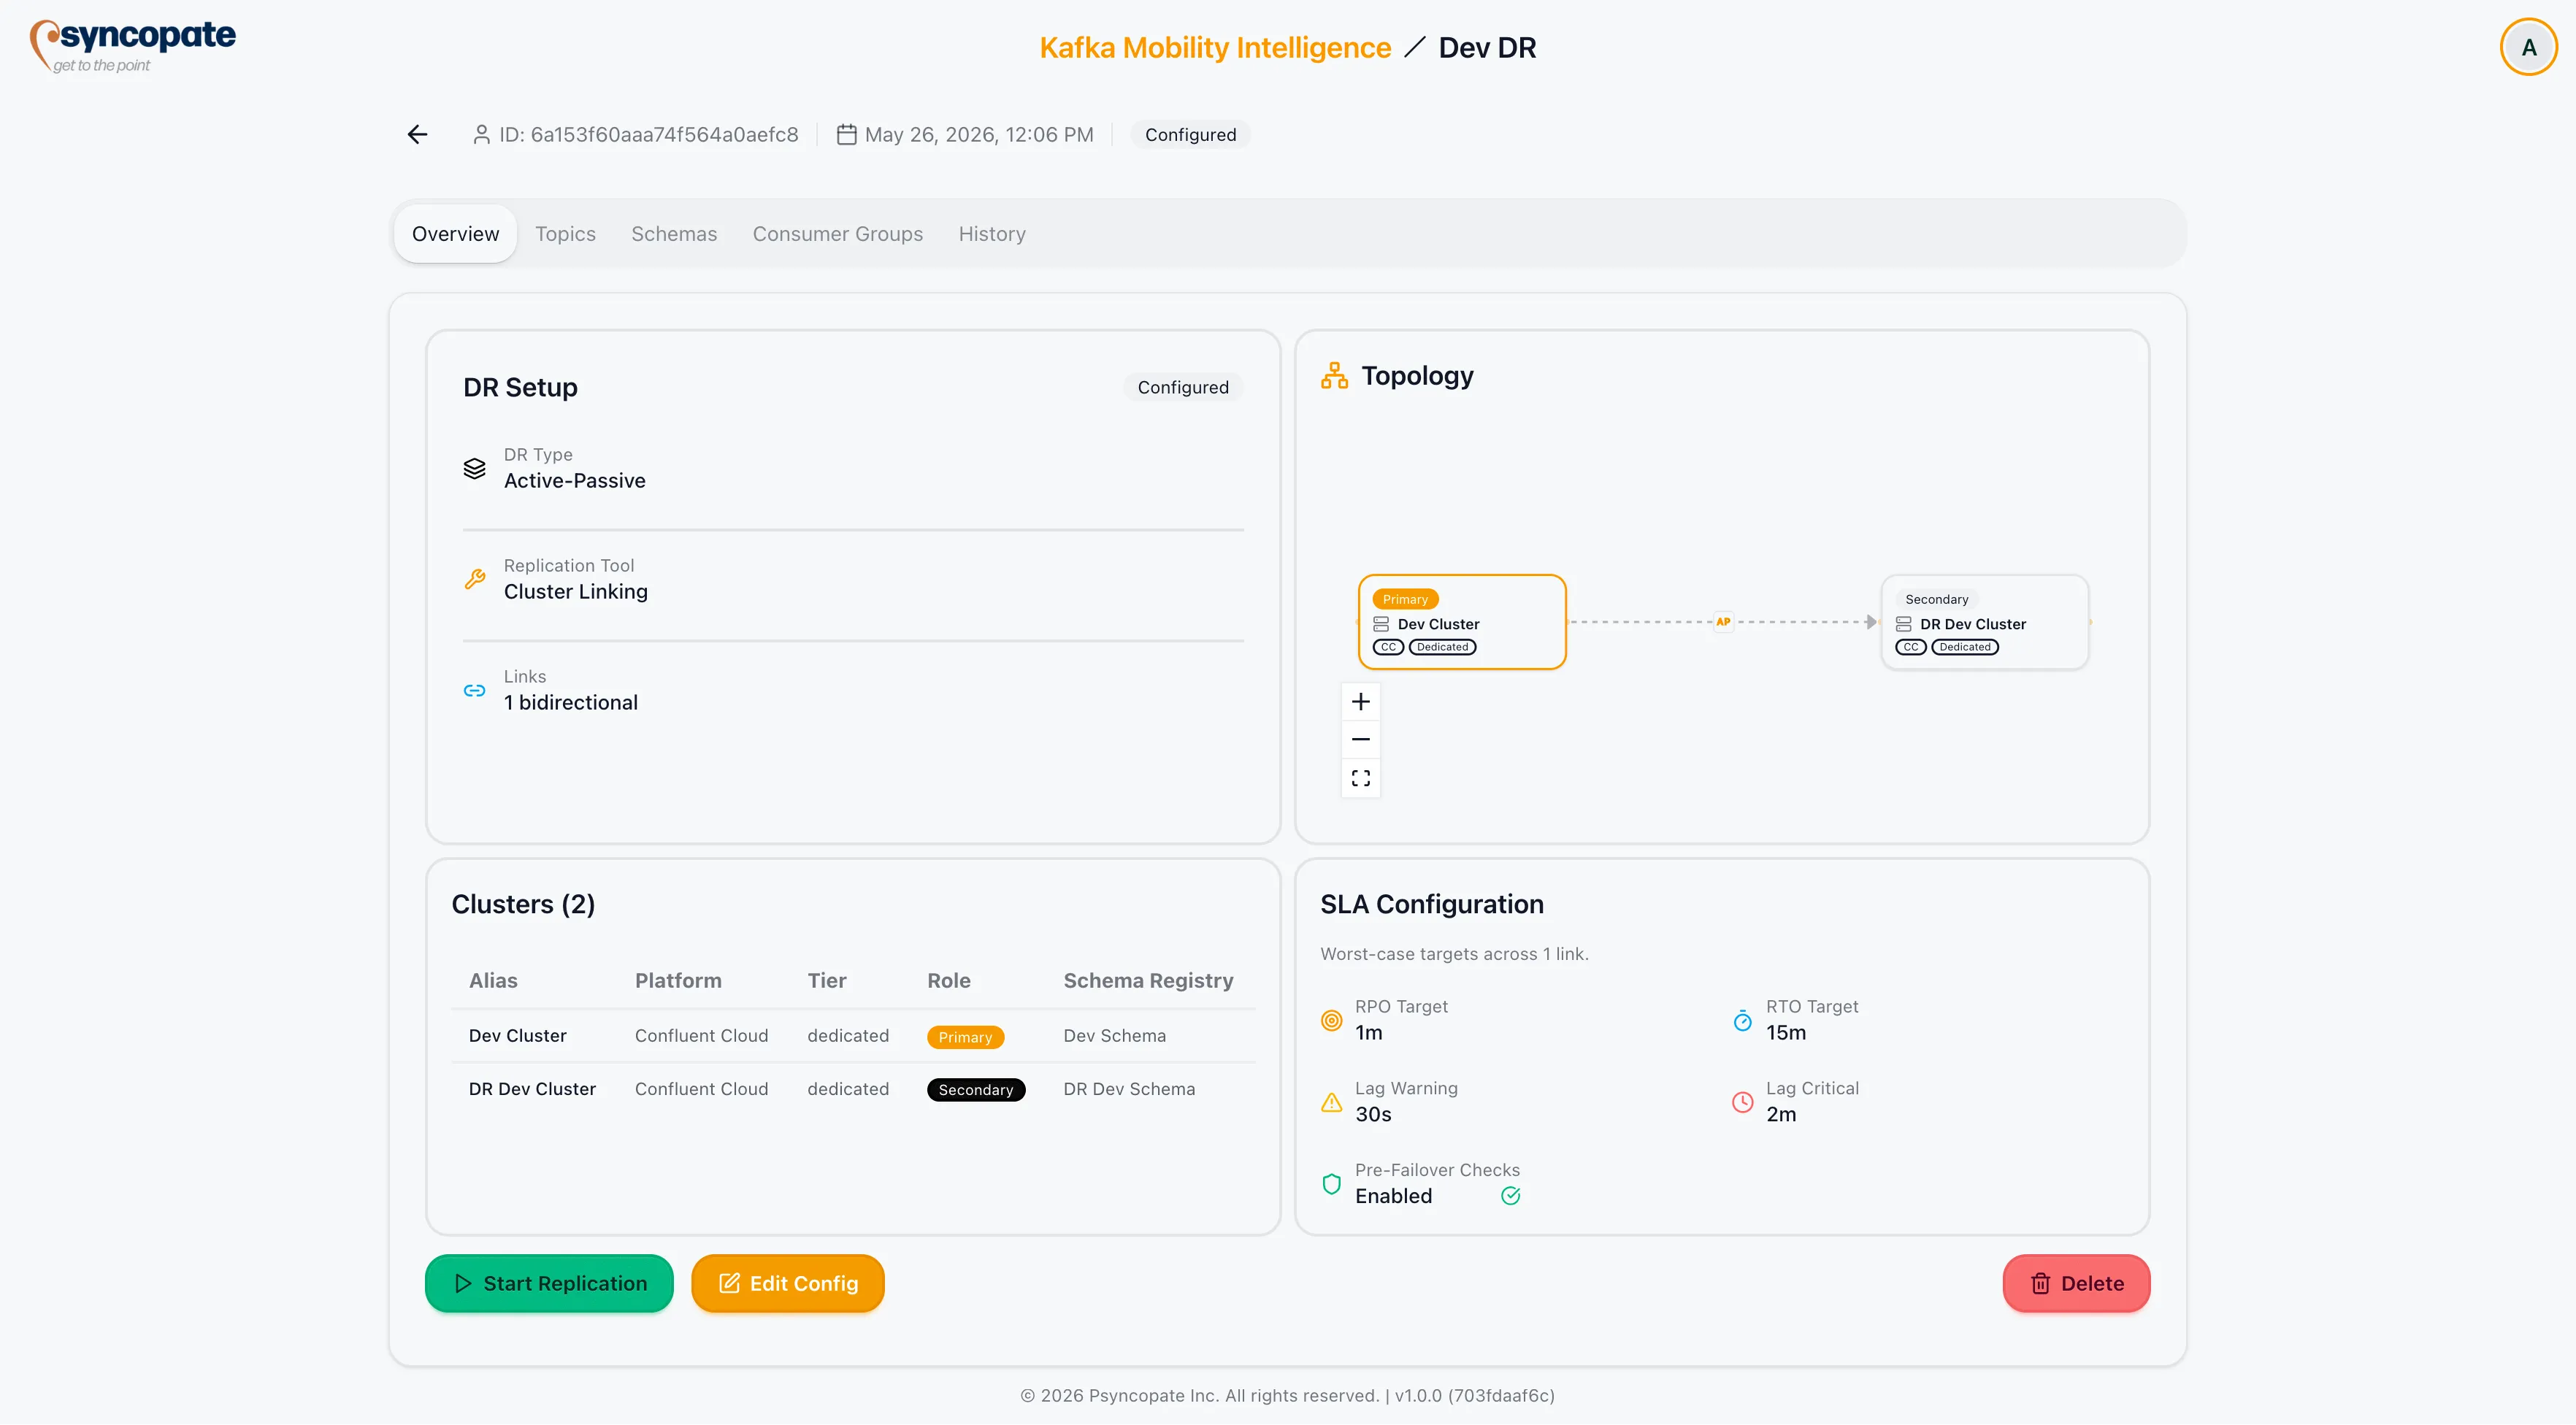Click the Start Replication button
Viewport: 2576px width, 1425px height.
coord(549,1284)
